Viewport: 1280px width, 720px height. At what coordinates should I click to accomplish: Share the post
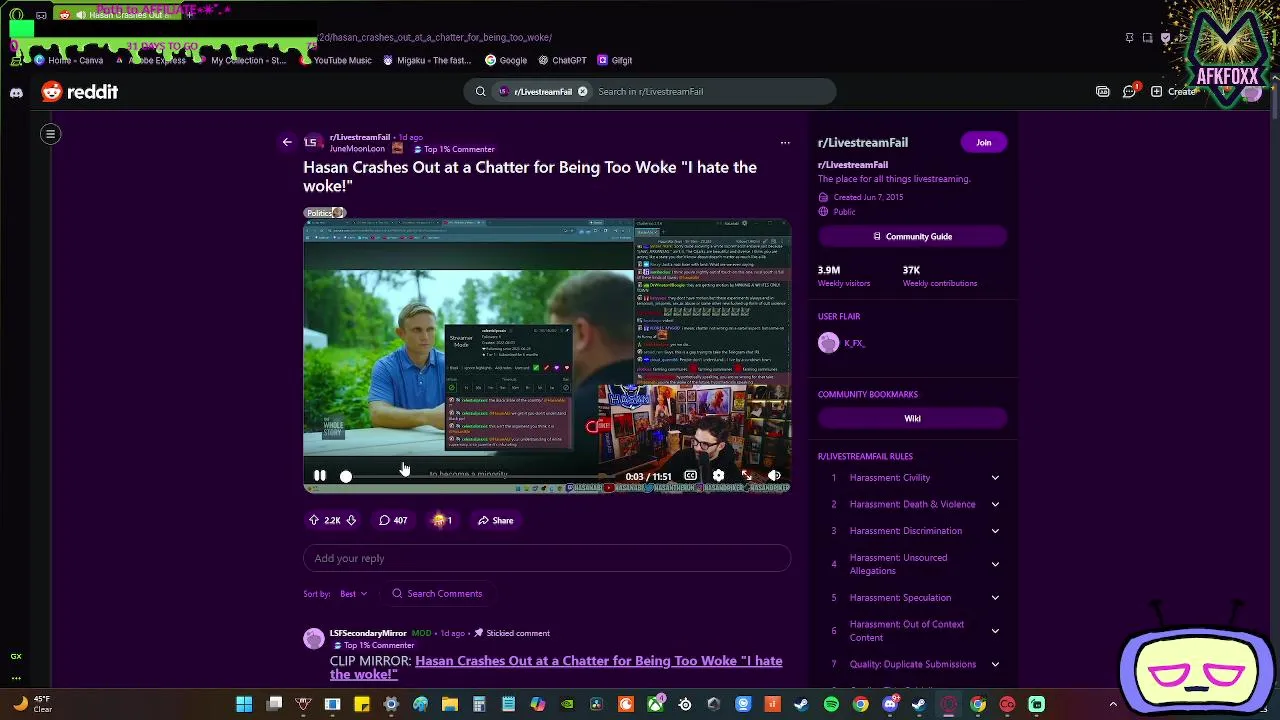point(495,520)
